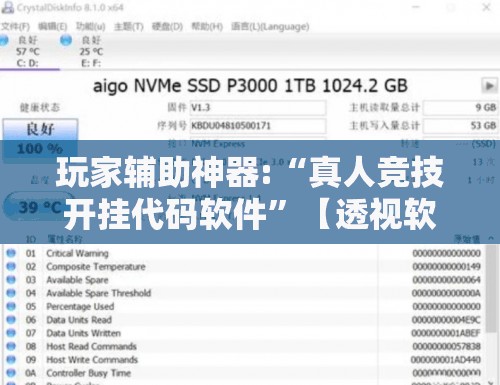The width and height of the screenshot is (500, 385).
Task: Click status icon of Available Spare Threshold row
Action: (x=11, y=293)
